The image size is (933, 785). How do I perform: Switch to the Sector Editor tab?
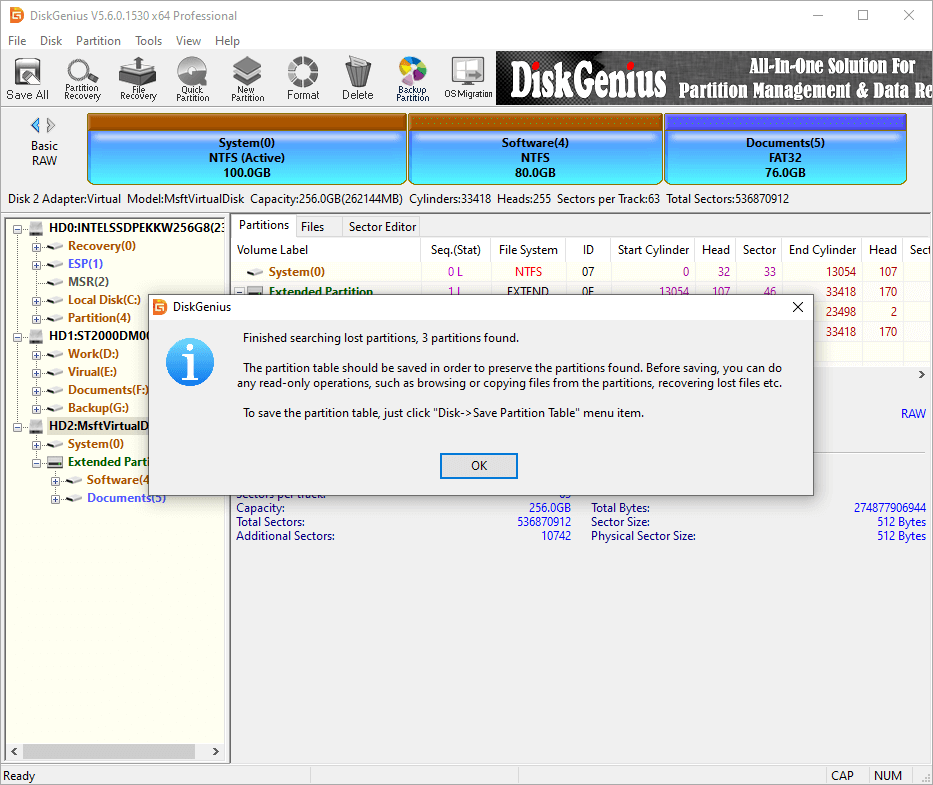[382, 227]
